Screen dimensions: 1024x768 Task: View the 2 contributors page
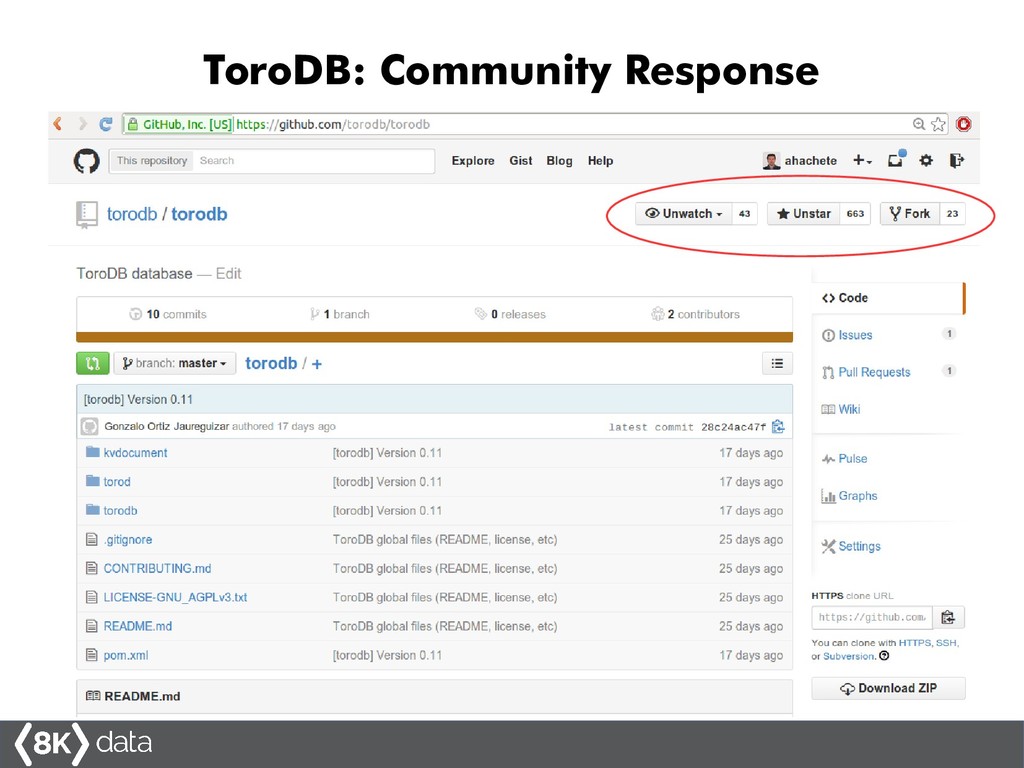696,314
